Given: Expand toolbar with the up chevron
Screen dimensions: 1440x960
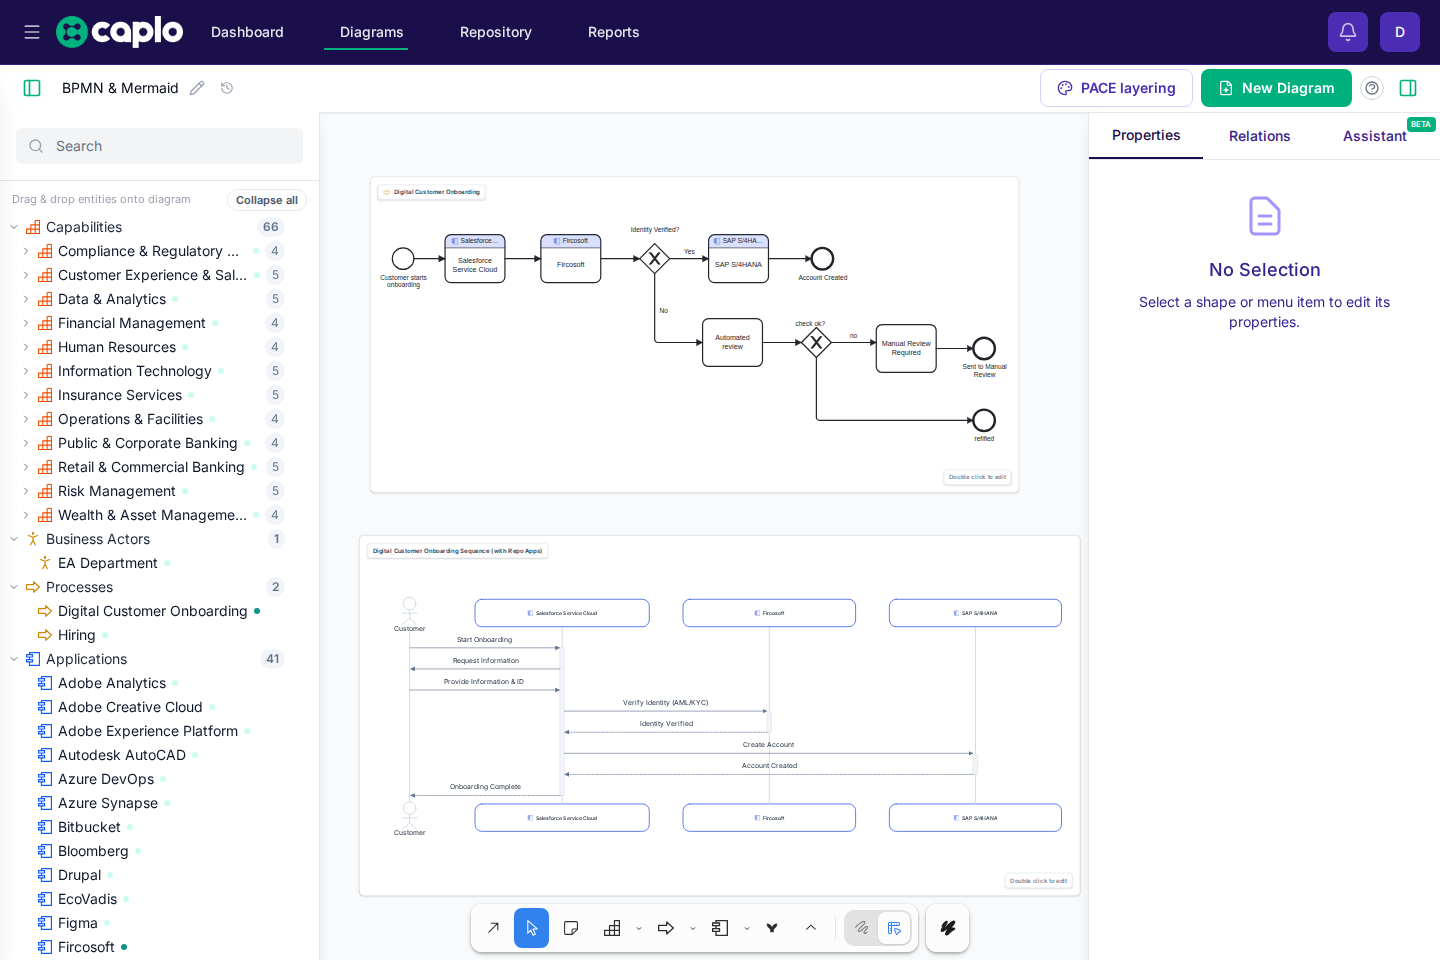Looking at the screenshot, I should 811,928.
